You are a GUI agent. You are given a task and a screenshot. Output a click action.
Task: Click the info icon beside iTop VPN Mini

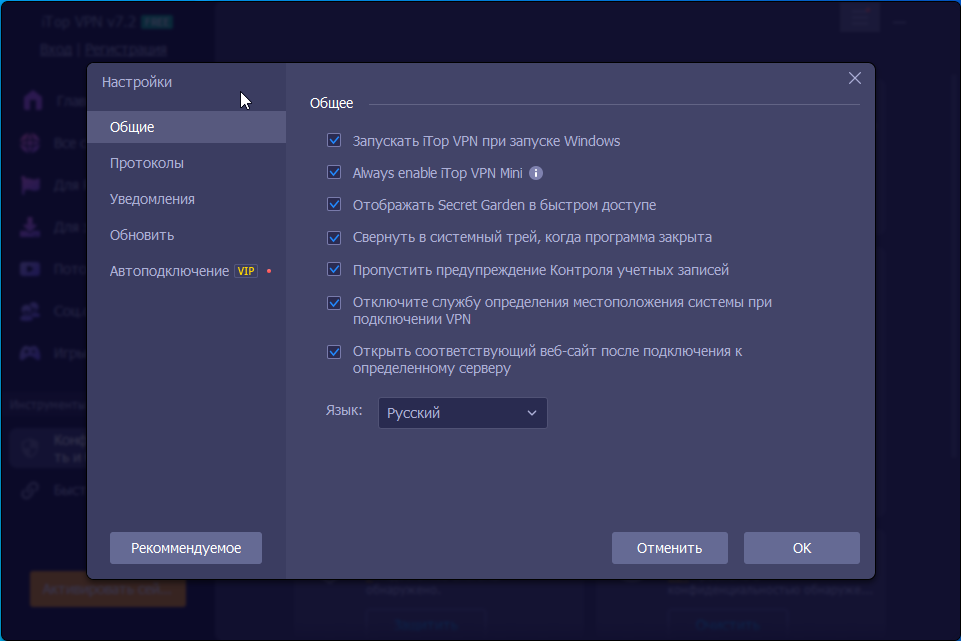point(536,173)
